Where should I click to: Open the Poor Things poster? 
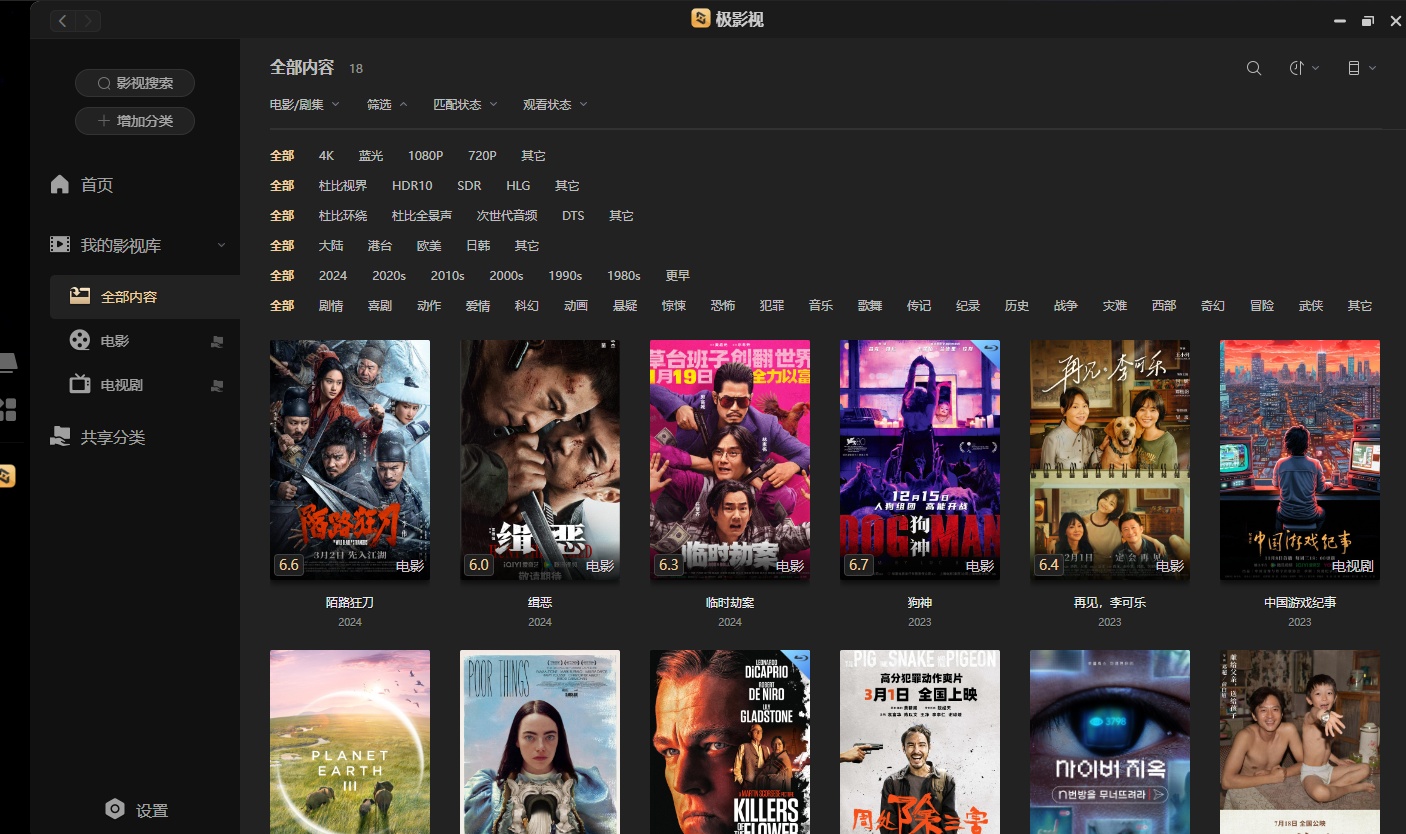tap(540, 742)
